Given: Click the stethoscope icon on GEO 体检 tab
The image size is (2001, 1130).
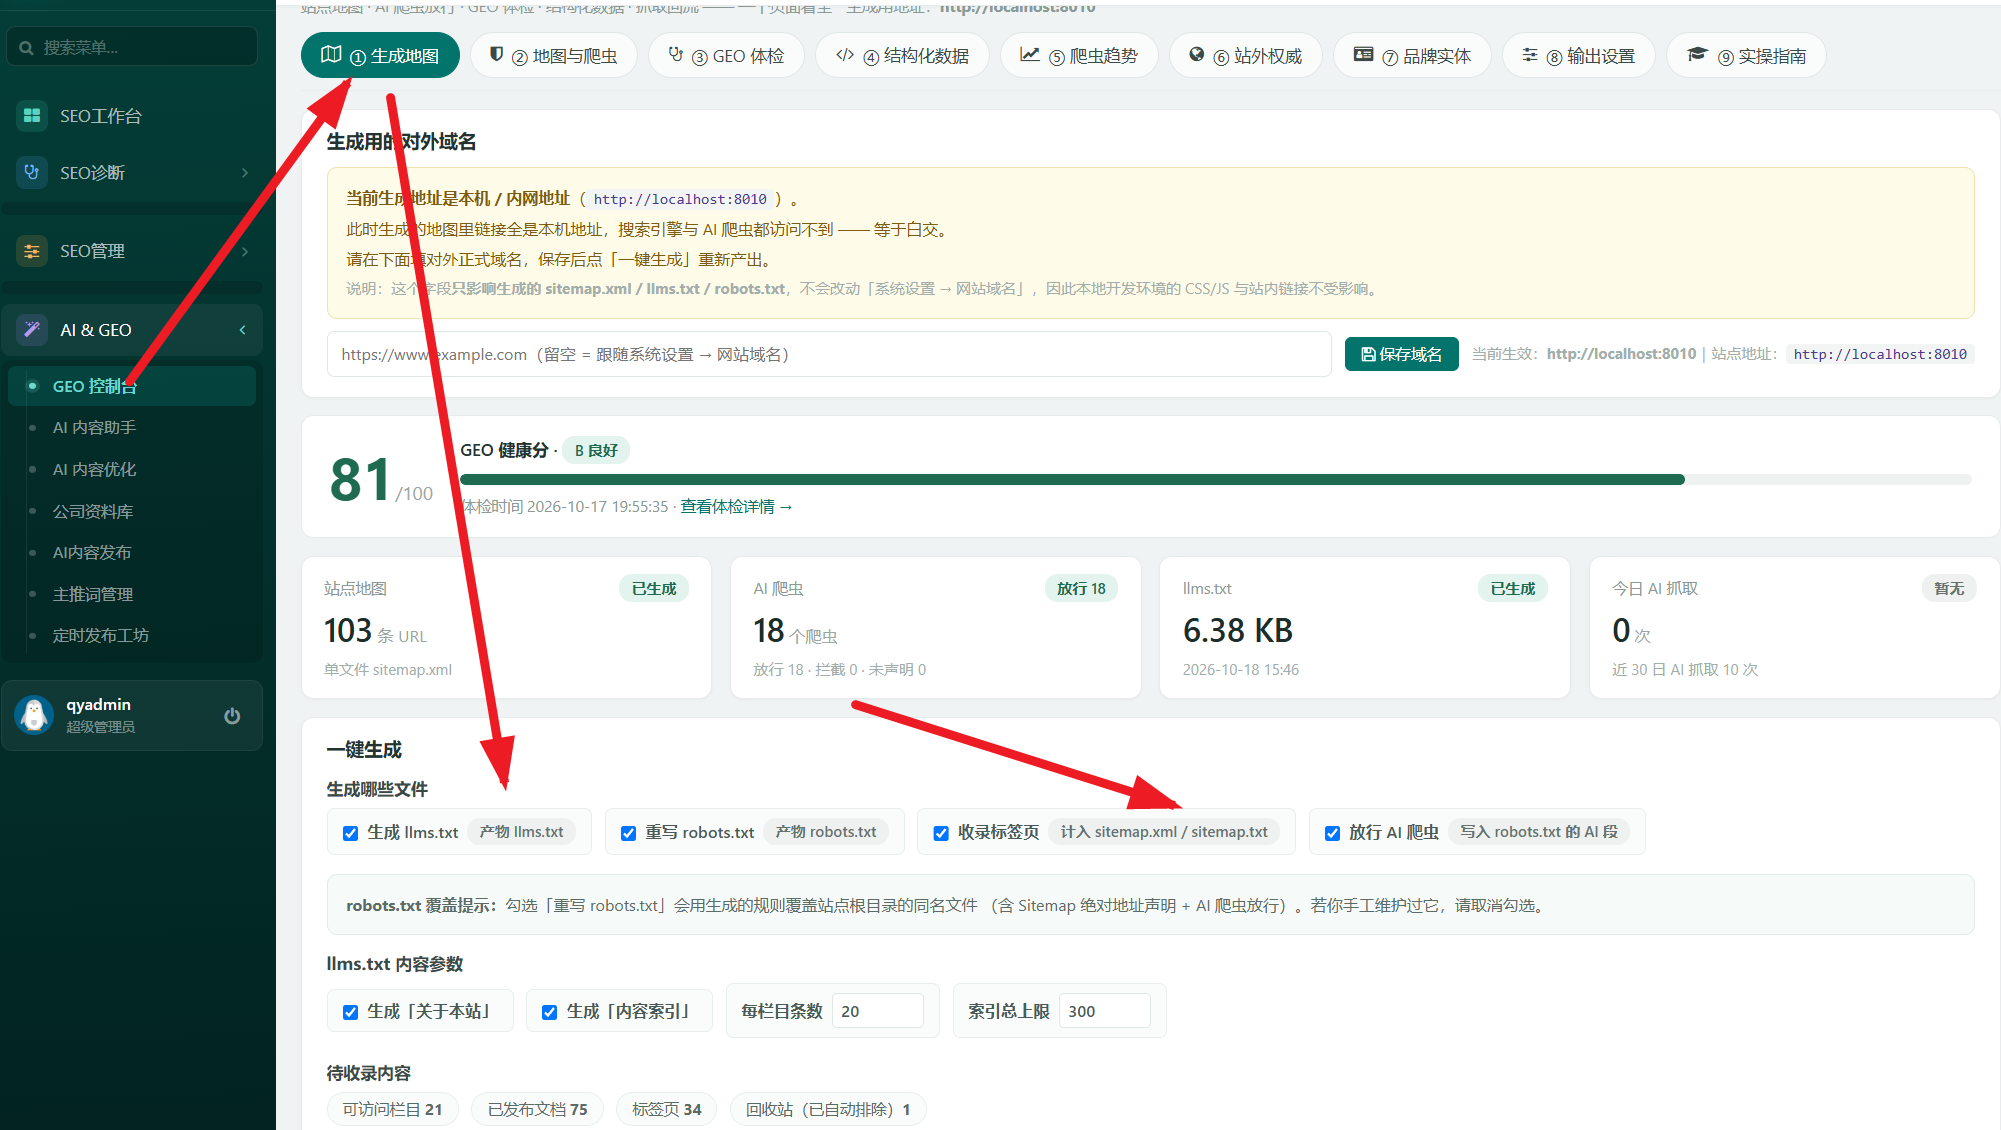Looking at the screenshot, I should [x=676, y=55].
